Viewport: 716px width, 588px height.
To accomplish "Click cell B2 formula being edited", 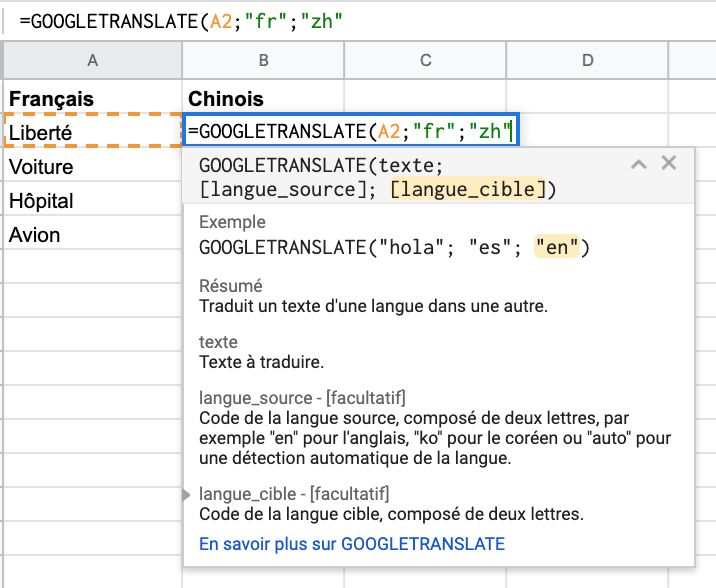I will (x=351, y=131).
